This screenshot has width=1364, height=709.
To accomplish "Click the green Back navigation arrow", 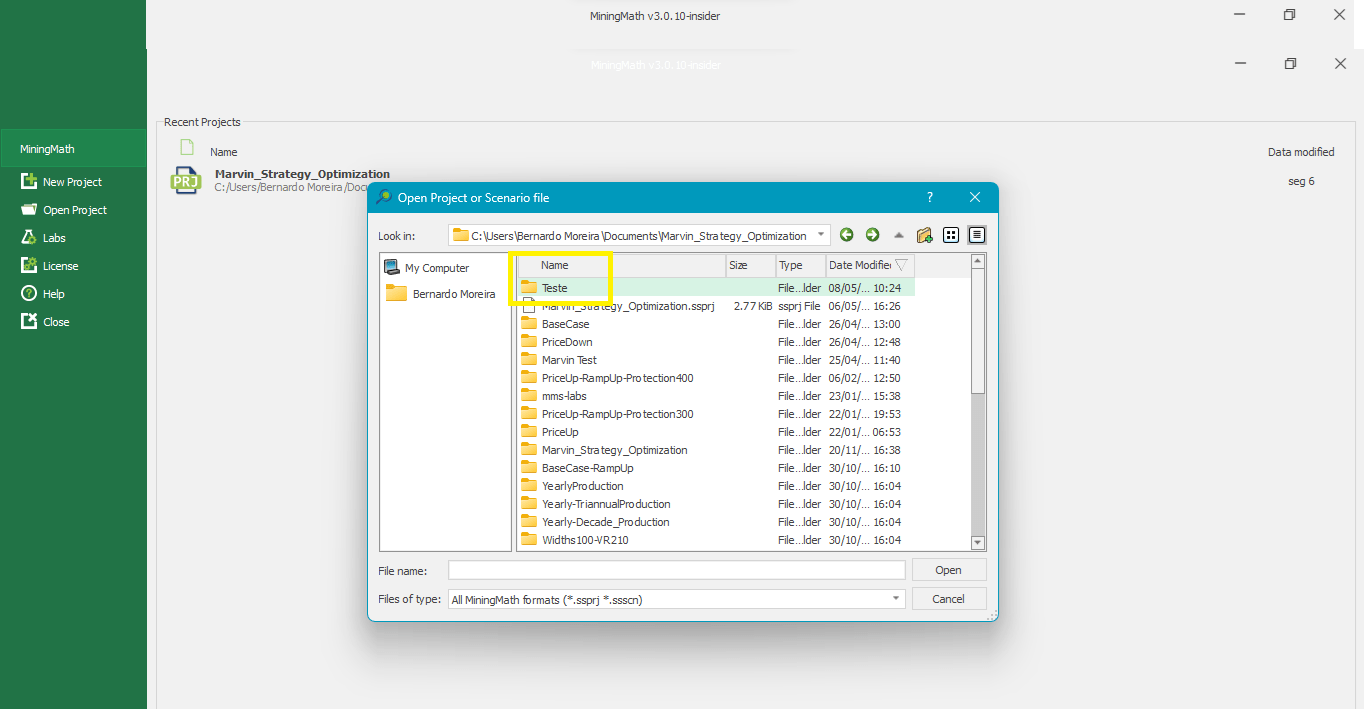I will pos(847,235).
